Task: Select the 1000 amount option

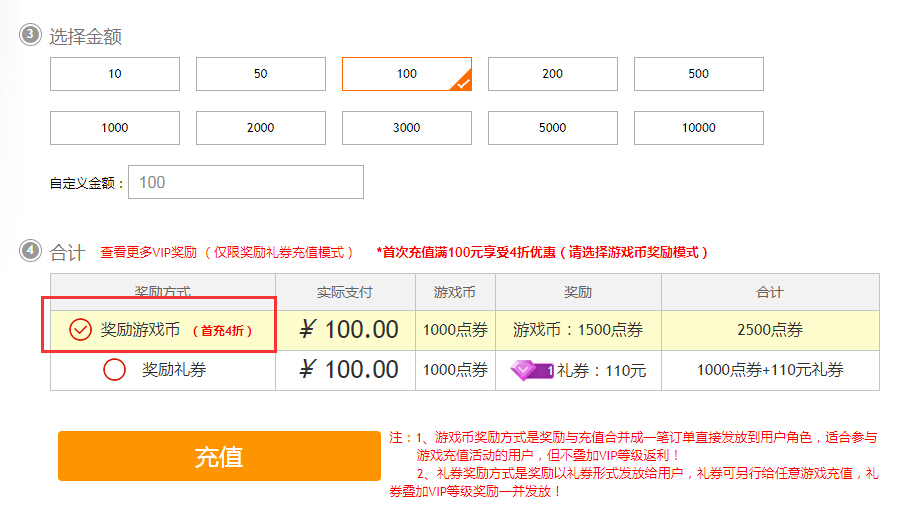Action: click(x=115, y=128)
